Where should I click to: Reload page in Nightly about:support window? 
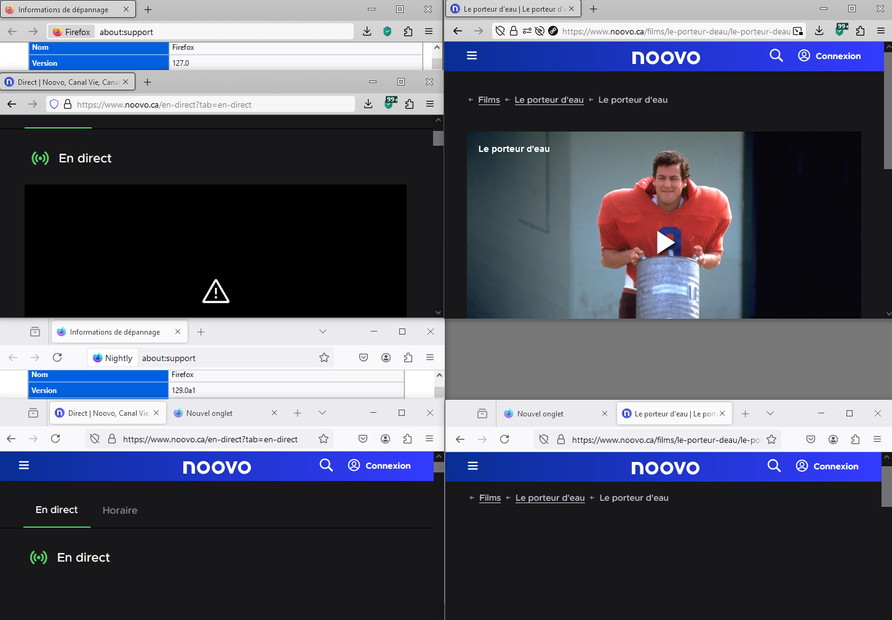coord(57,357)
